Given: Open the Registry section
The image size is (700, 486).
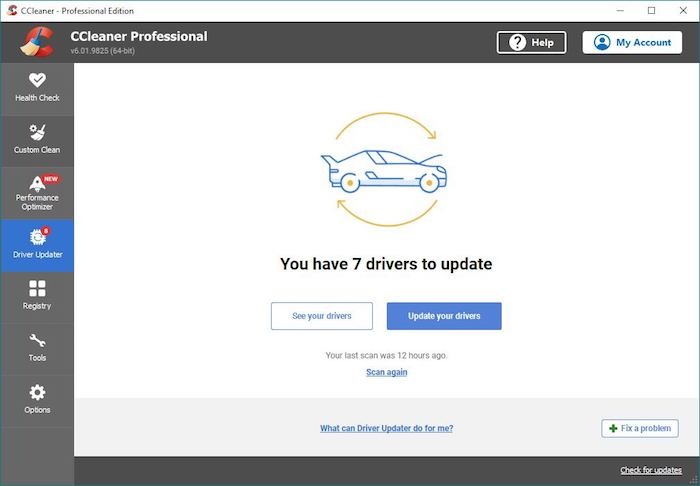Looking at the screenshot, I should point(37,296).
